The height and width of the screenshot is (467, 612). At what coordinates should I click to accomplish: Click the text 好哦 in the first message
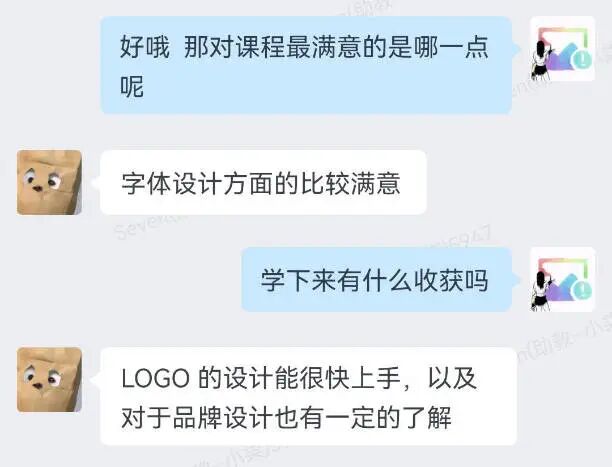pyautogui.click(x=145, y=47)
